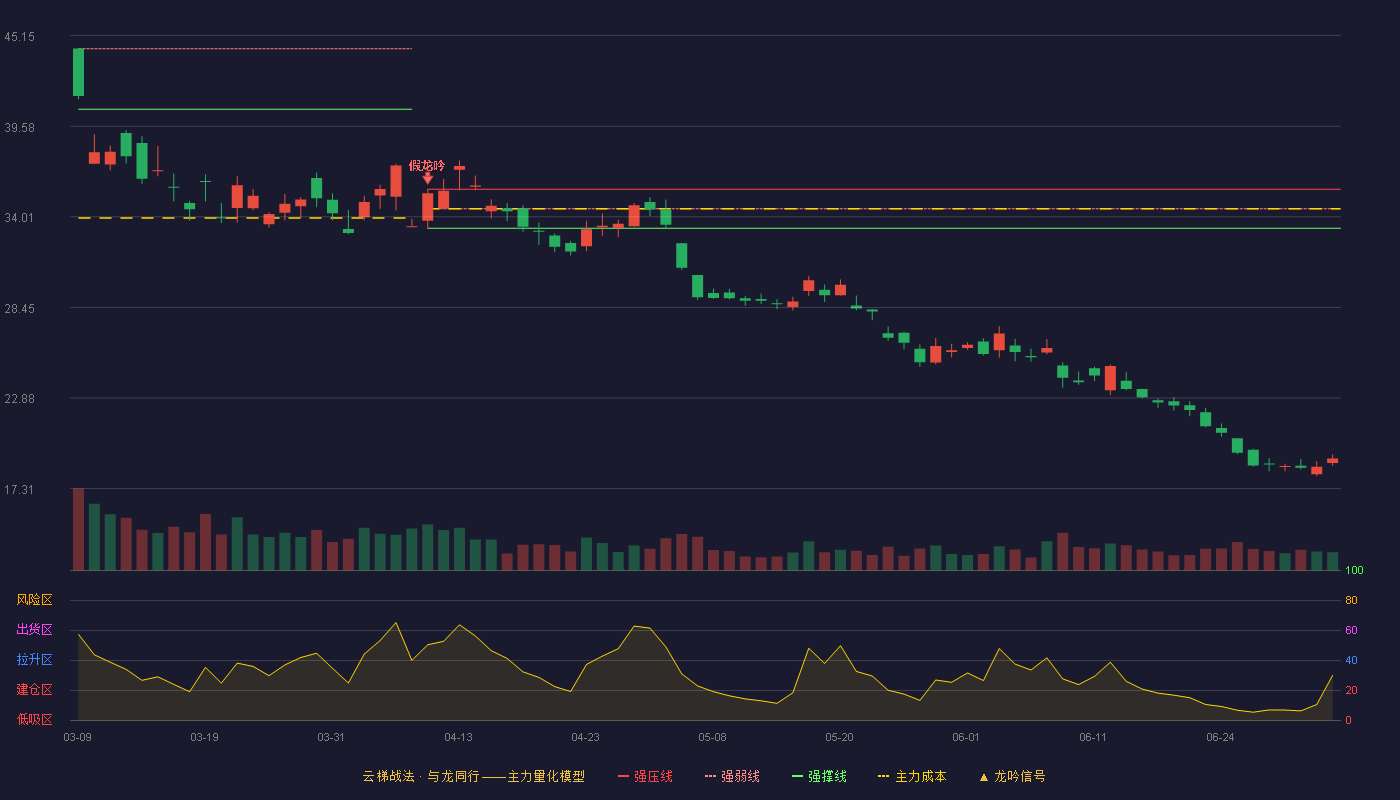Toggle the 强撑线 legend item
Image resolution: width=1400 pixels, height=800 pixels.
pyautogui.click(x=819, y=776)
